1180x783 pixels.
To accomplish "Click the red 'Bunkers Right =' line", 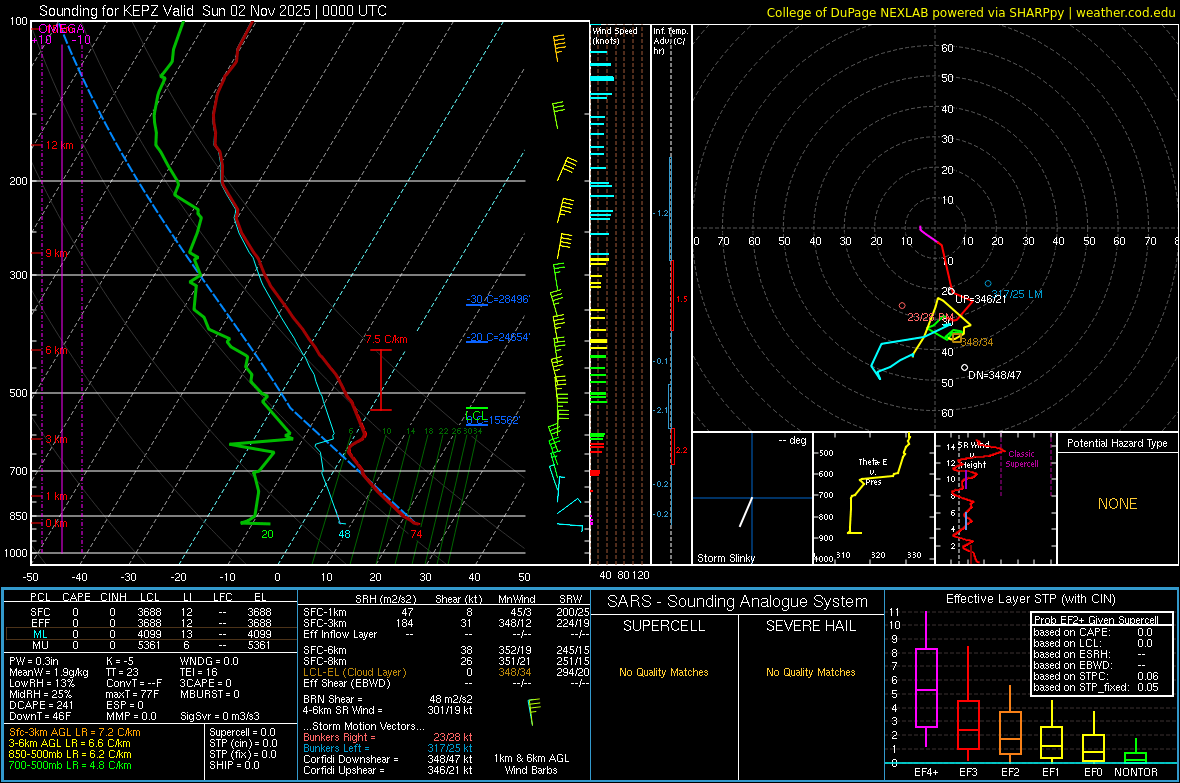I will click(388, 738).
